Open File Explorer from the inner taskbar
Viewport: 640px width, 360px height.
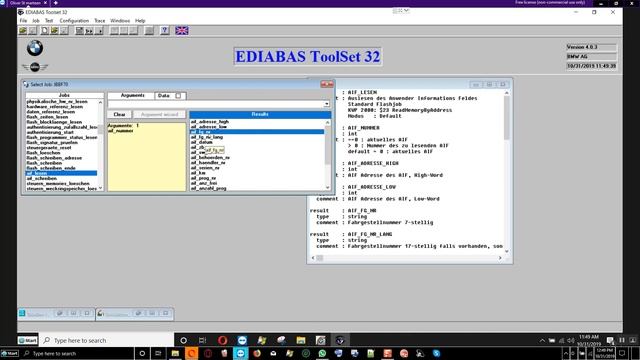tap(301, 340)
